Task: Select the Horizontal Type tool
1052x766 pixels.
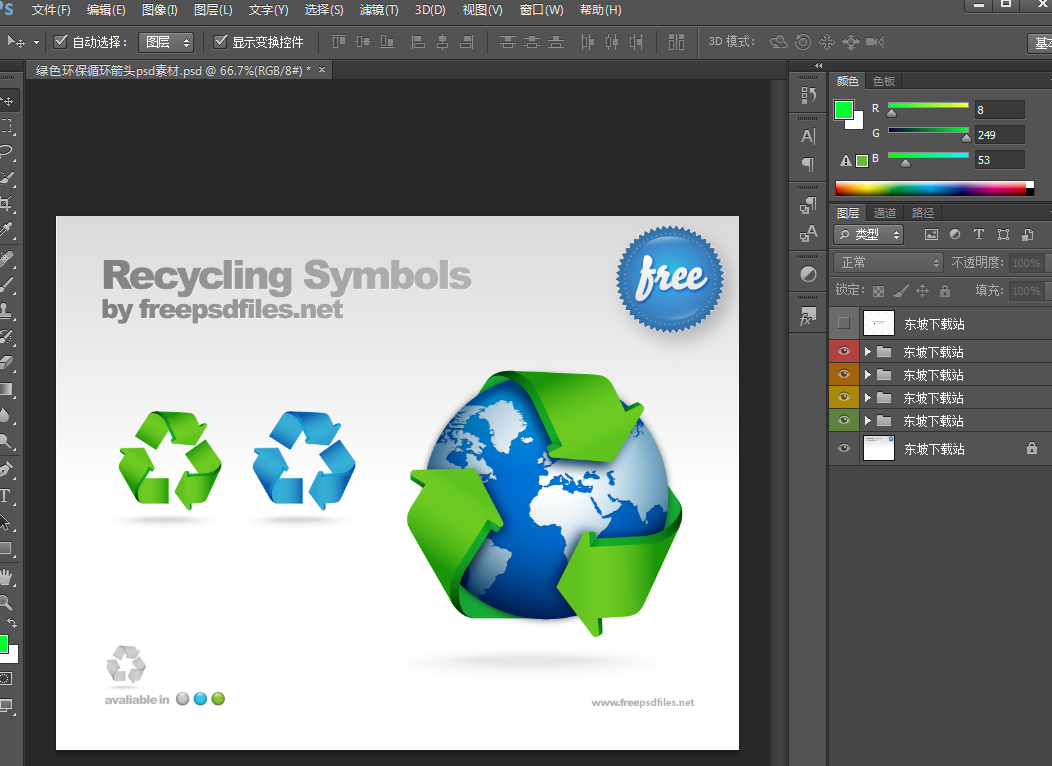Action: click(x=6, y=496)
